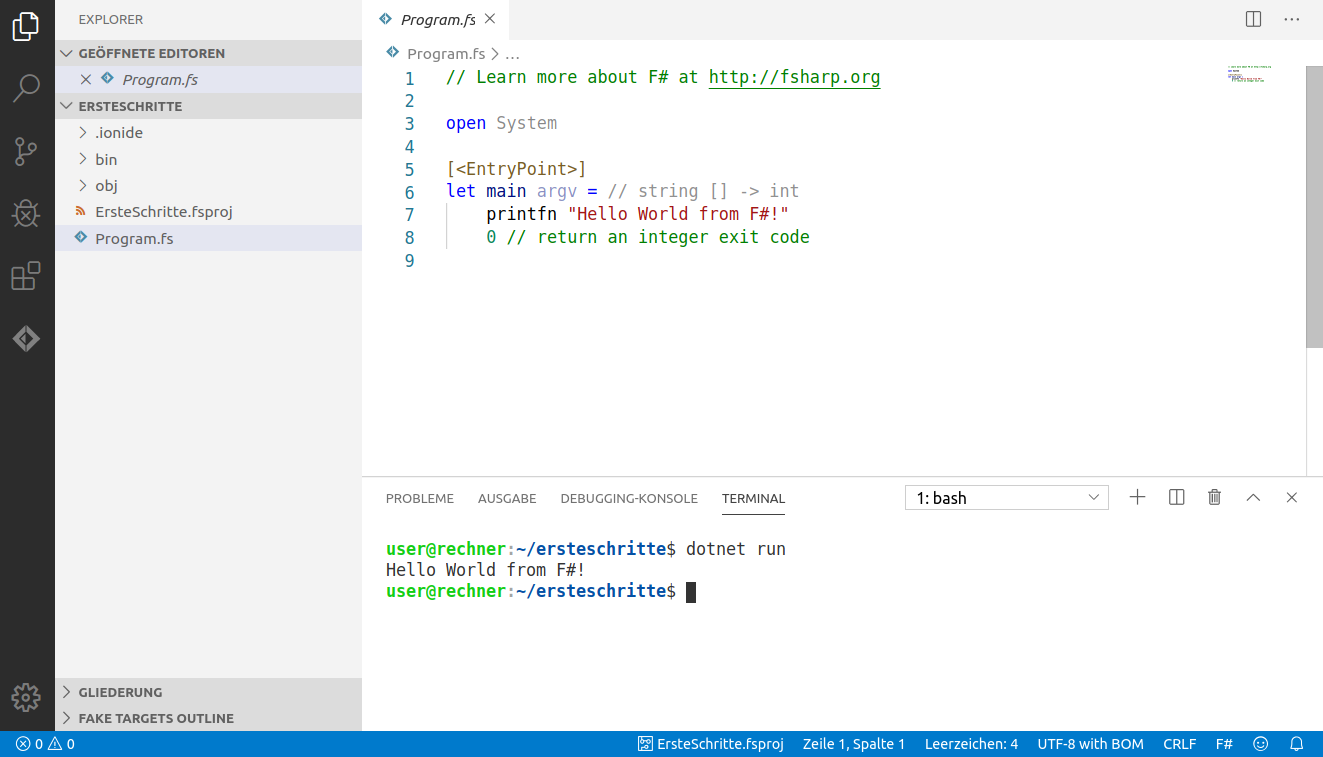This screenshot has height=757, width=1323.
Task: Expand the bin folder
Action: tap(208, 159)
